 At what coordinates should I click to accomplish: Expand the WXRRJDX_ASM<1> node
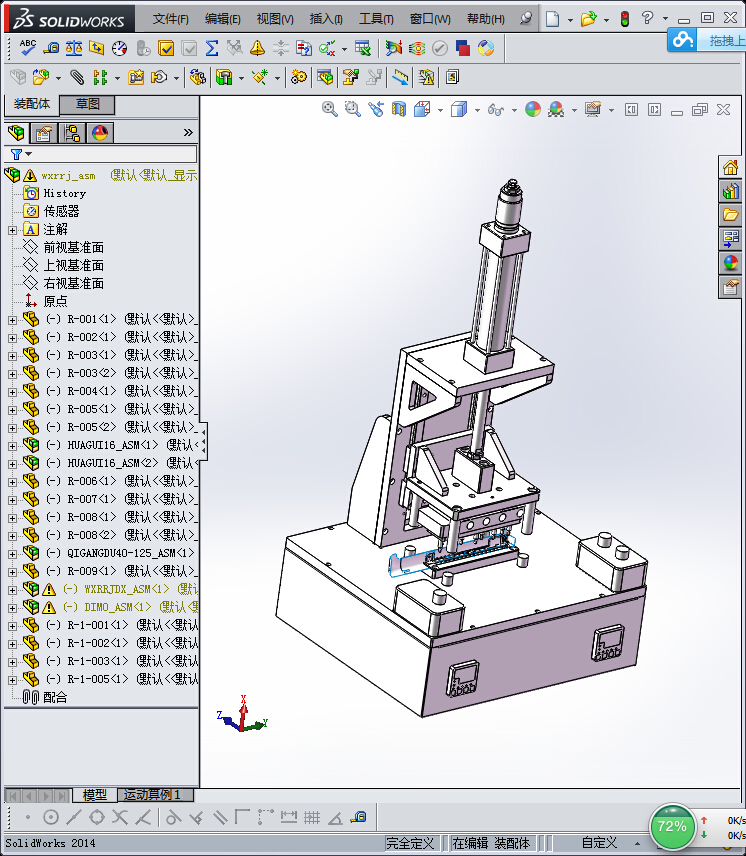click(x=13, y=590)
